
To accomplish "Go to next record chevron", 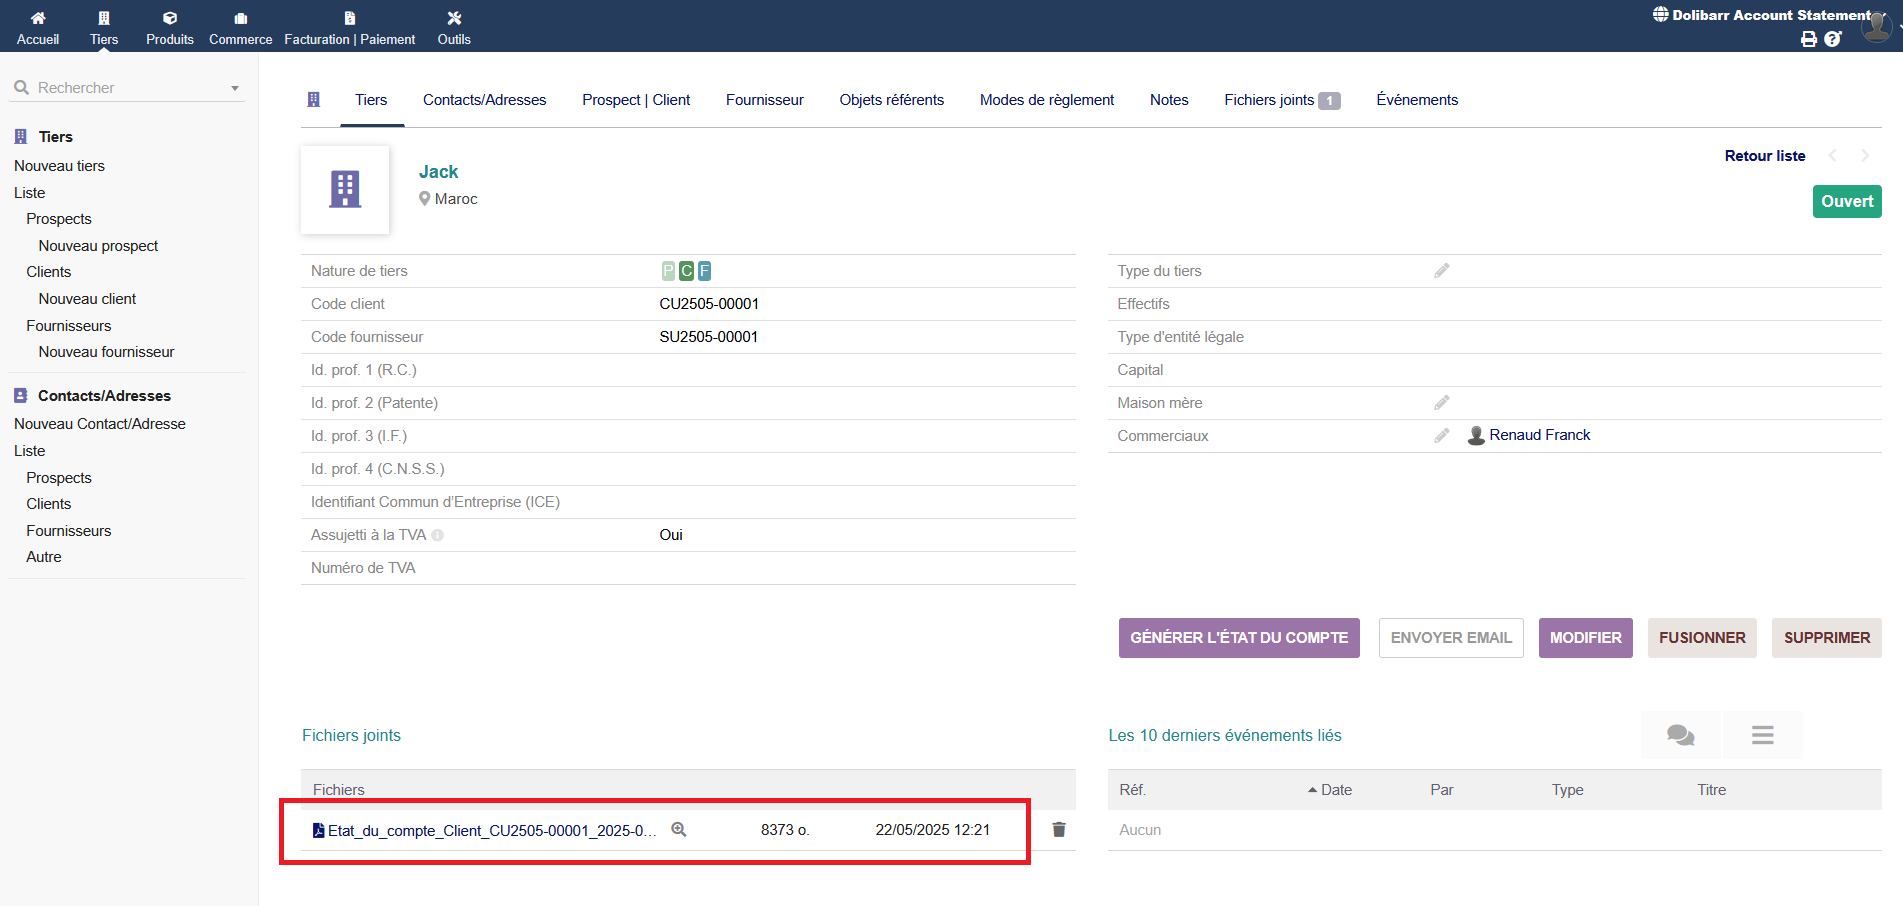I will click(1864, 156).
